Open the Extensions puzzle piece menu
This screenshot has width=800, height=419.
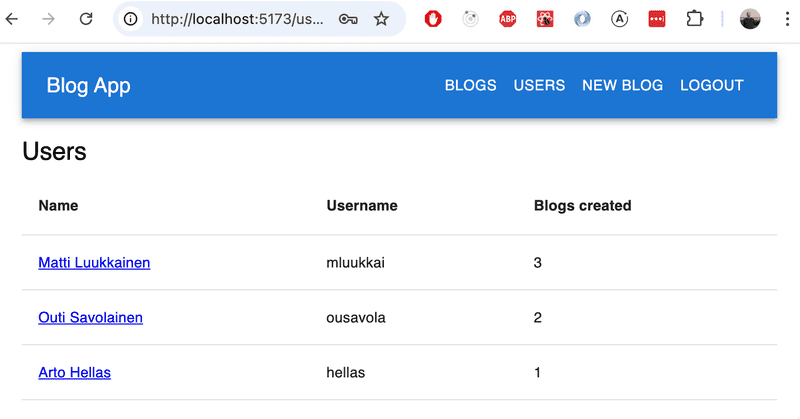694,19
